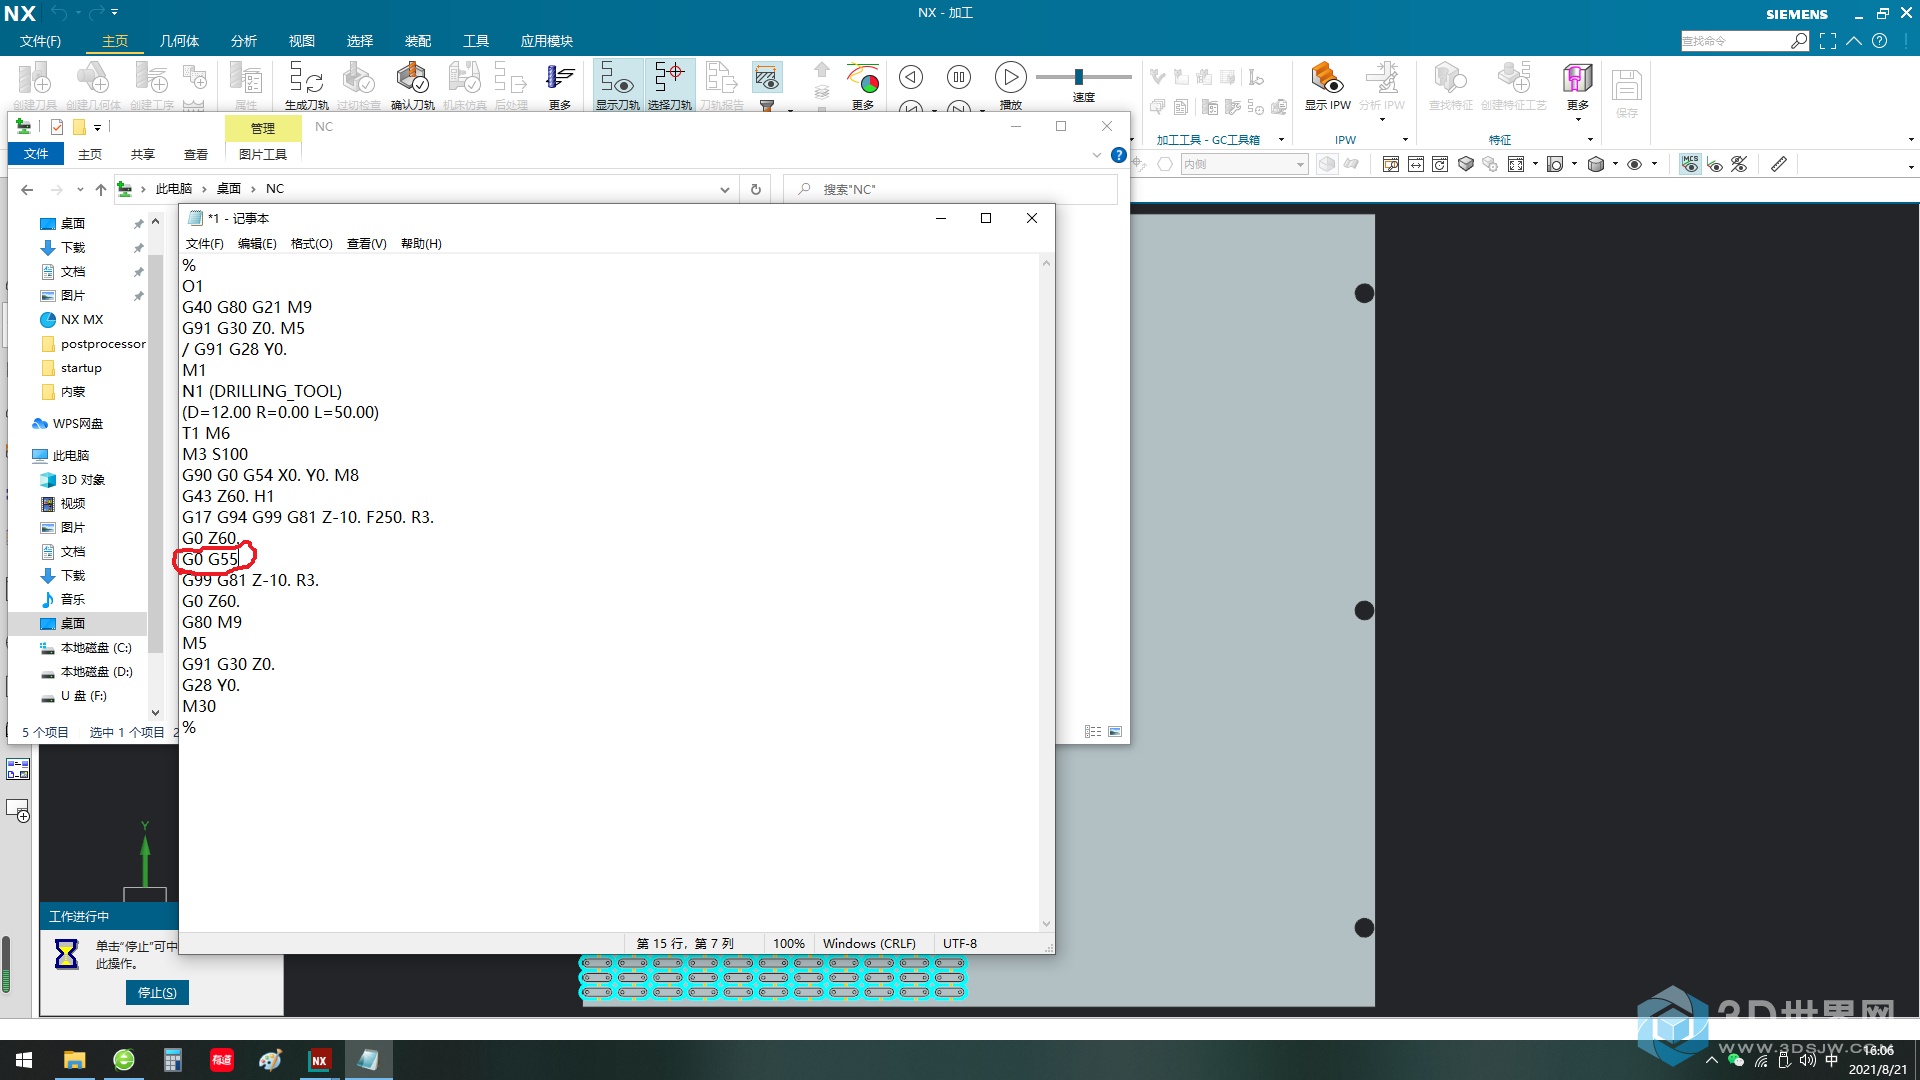Click the Explorer properties checkbox icon in quick access

pyautogui.click(x=57, y=127)
